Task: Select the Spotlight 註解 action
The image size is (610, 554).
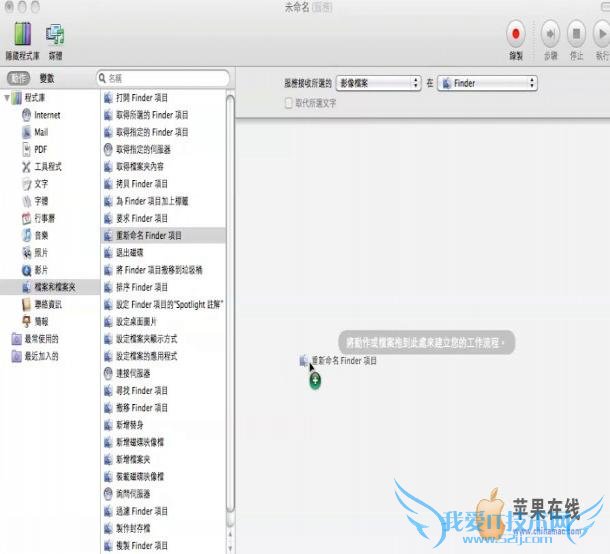Action: tap(163, 304)
